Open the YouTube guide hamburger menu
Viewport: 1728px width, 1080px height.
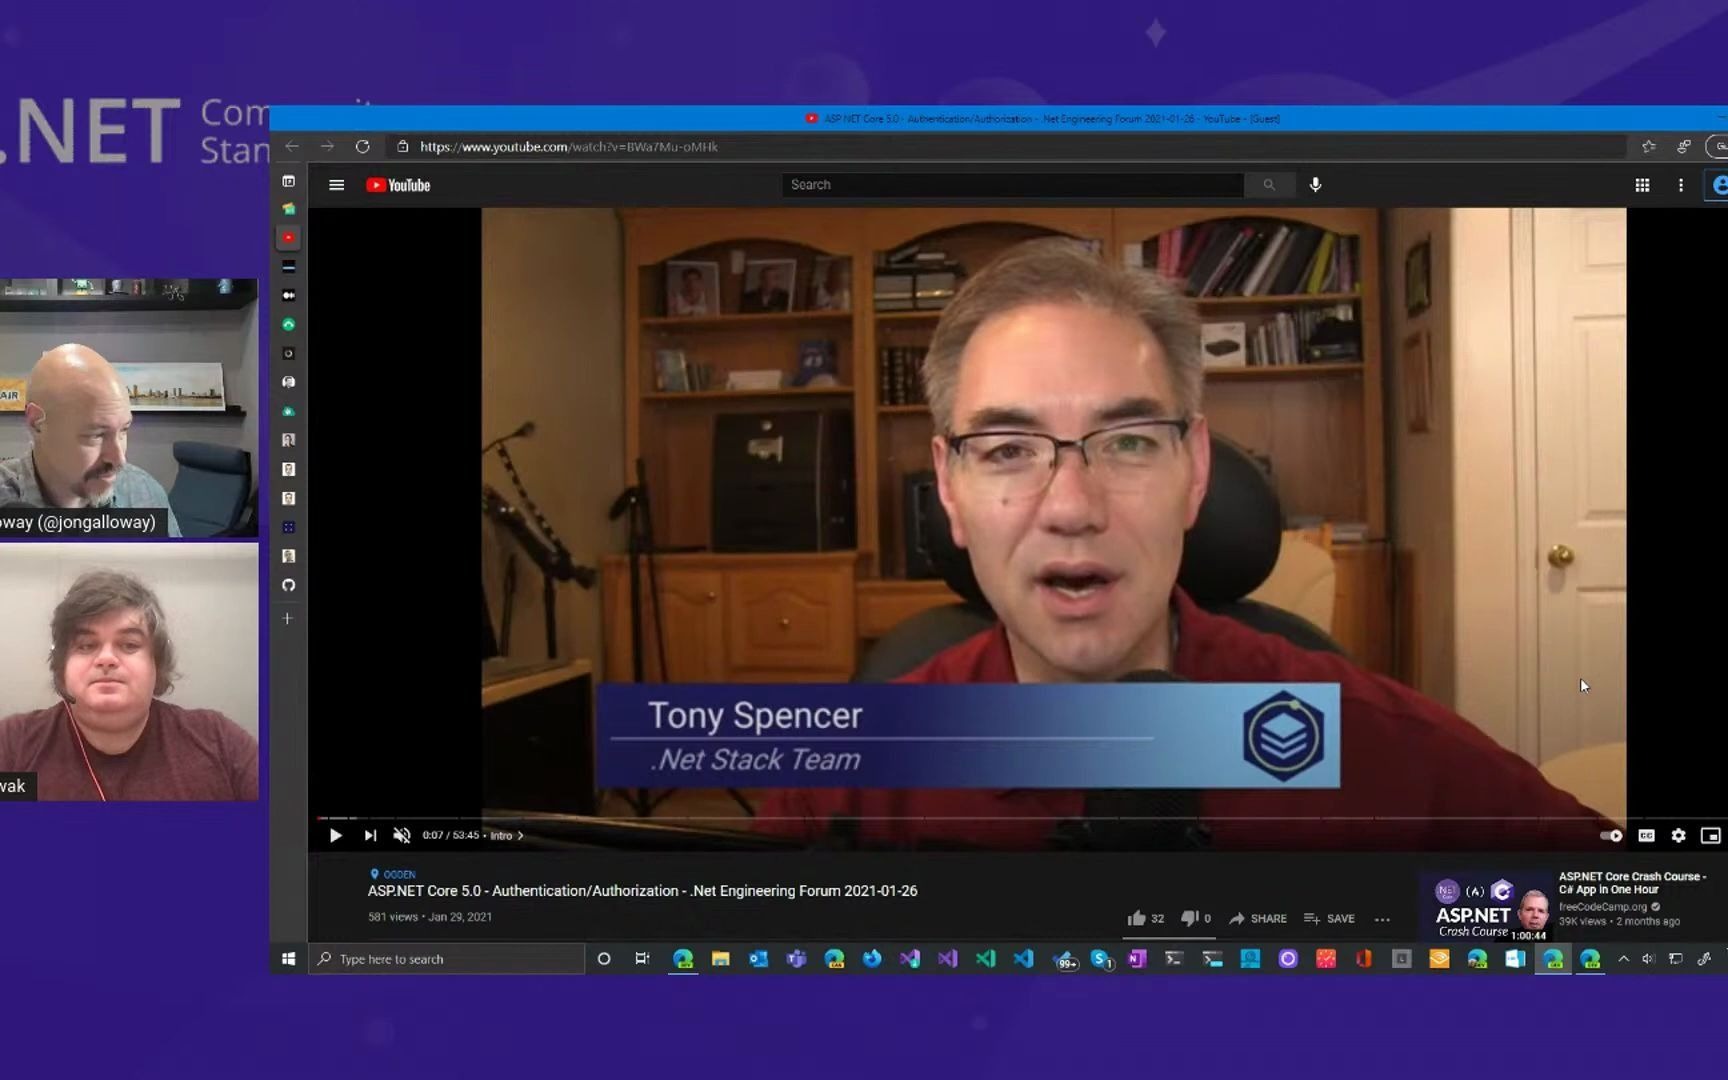pyautogui.click(x=336, y=184)
